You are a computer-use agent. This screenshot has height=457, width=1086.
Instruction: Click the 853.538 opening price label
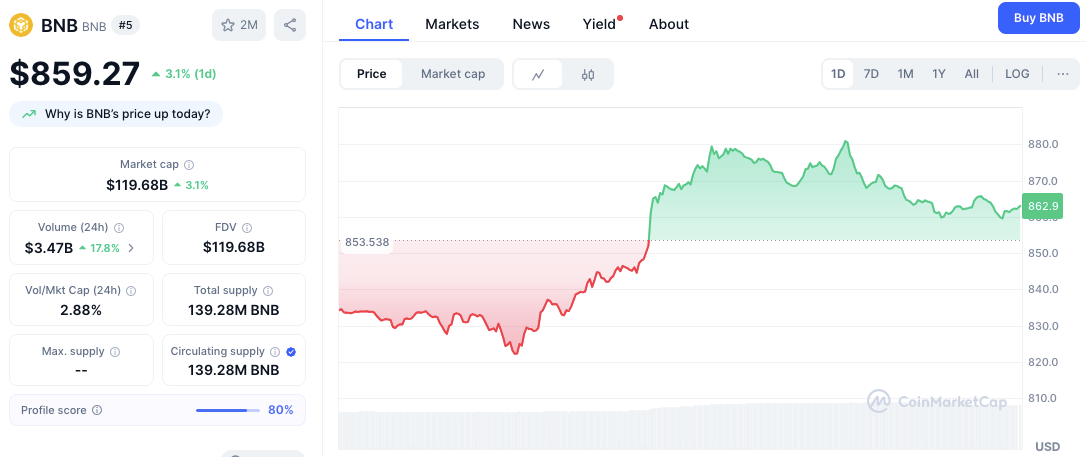point(367,242)
